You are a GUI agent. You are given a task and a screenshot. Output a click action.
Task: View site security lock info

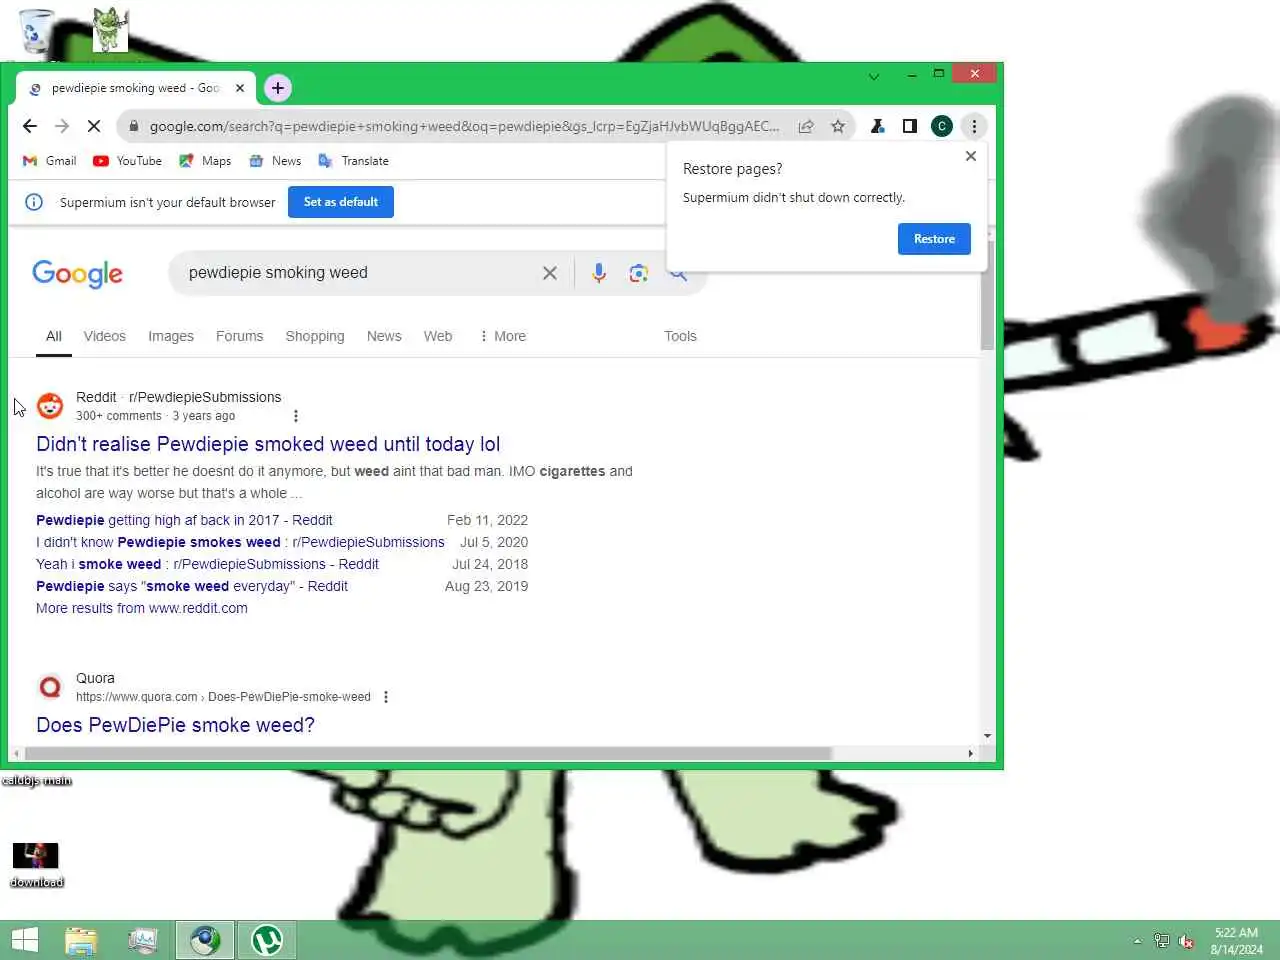[133, 126]
